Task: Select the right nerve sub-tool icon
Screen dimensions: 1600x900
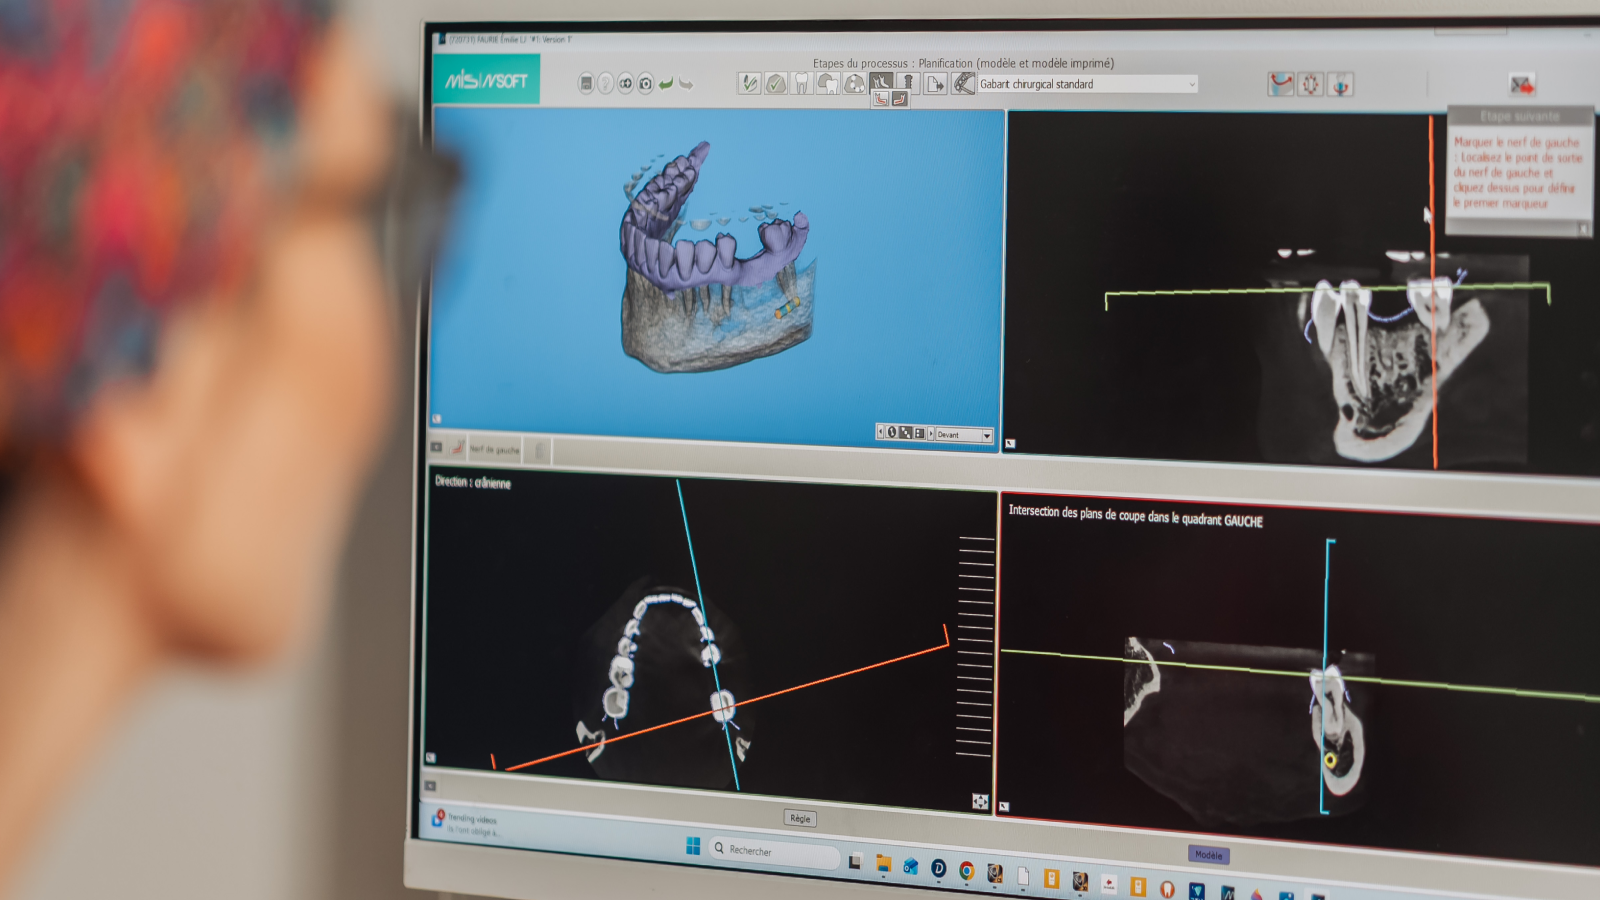Action: tap(900, 99)
